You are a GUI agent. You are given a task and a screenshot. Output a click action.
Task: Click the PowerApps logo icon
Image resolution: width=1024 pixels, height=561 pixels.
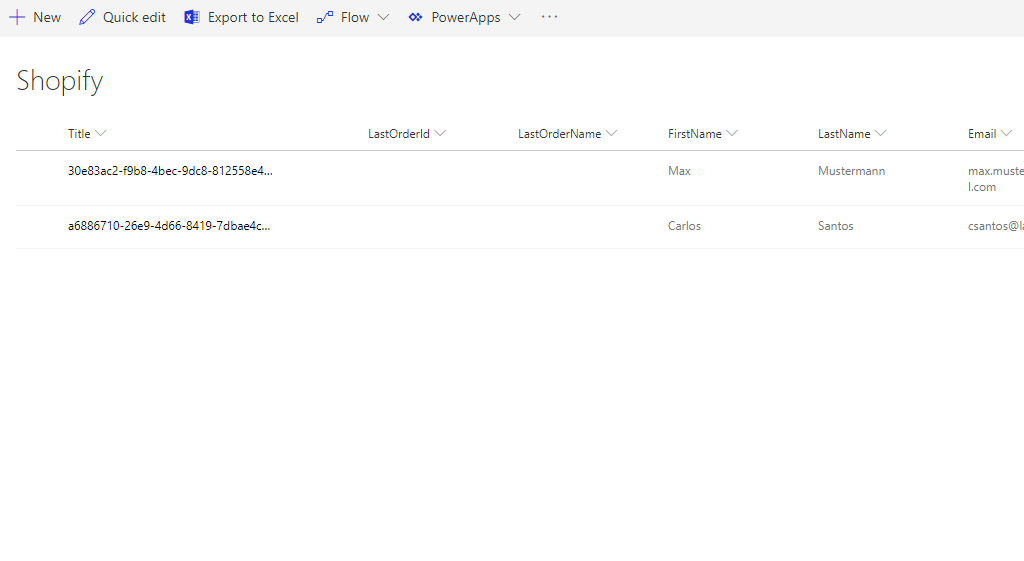416,17
